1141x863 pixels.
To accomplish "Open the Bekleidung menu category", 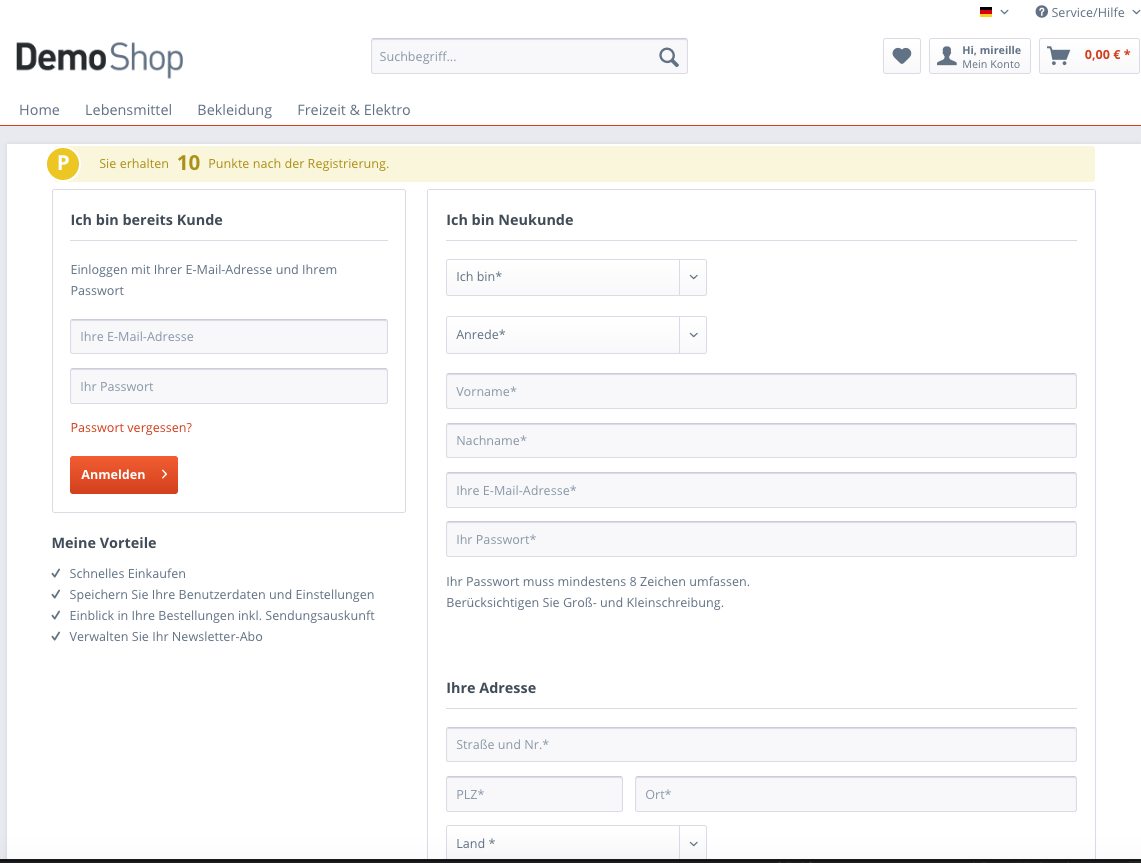I will coord(234,110).
